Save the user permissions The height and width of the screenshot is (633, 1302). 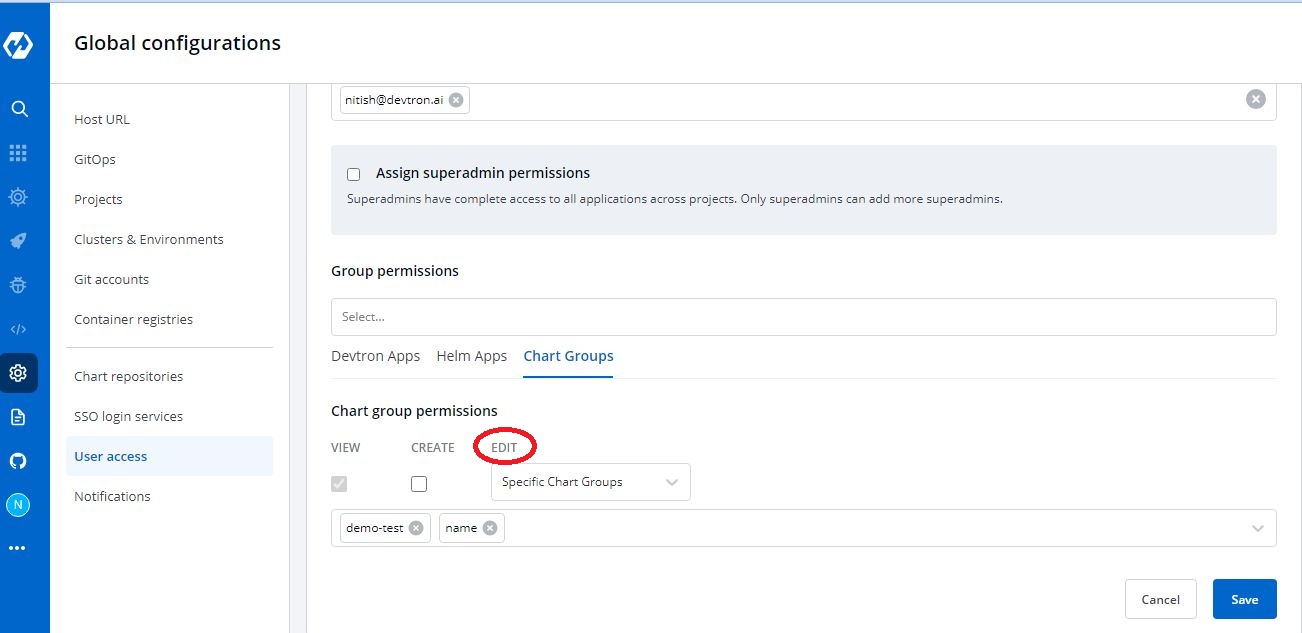coord(1244,599)
